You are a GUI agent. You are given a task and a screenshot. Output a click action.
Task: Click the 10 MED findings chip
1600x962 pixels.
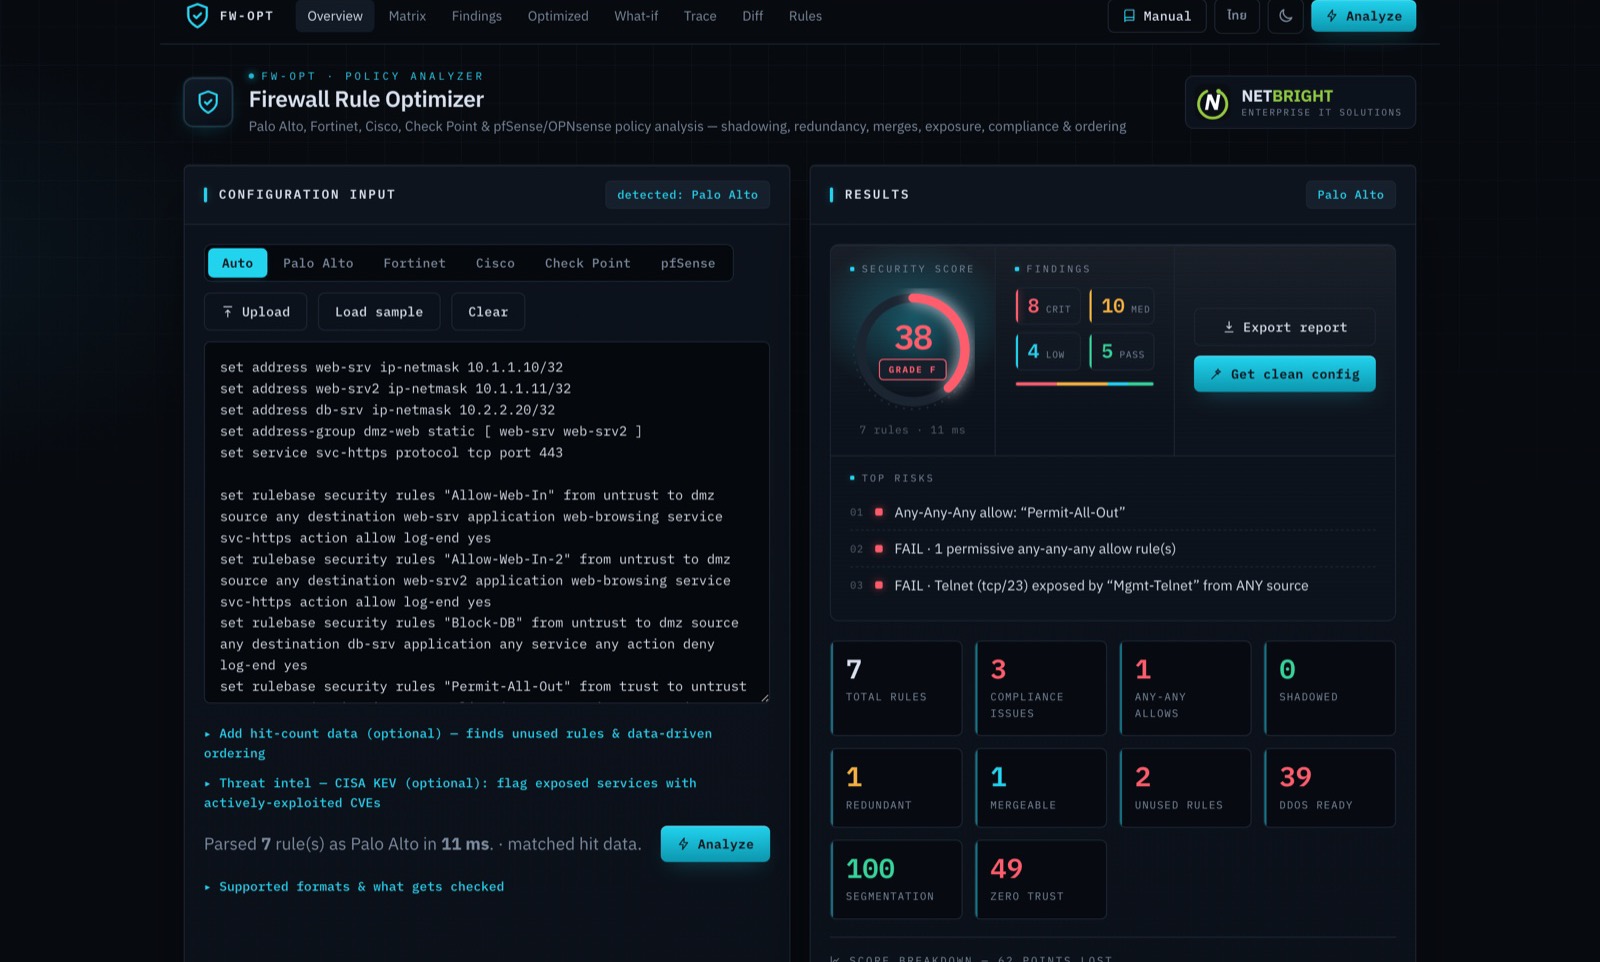point(1122,306)
